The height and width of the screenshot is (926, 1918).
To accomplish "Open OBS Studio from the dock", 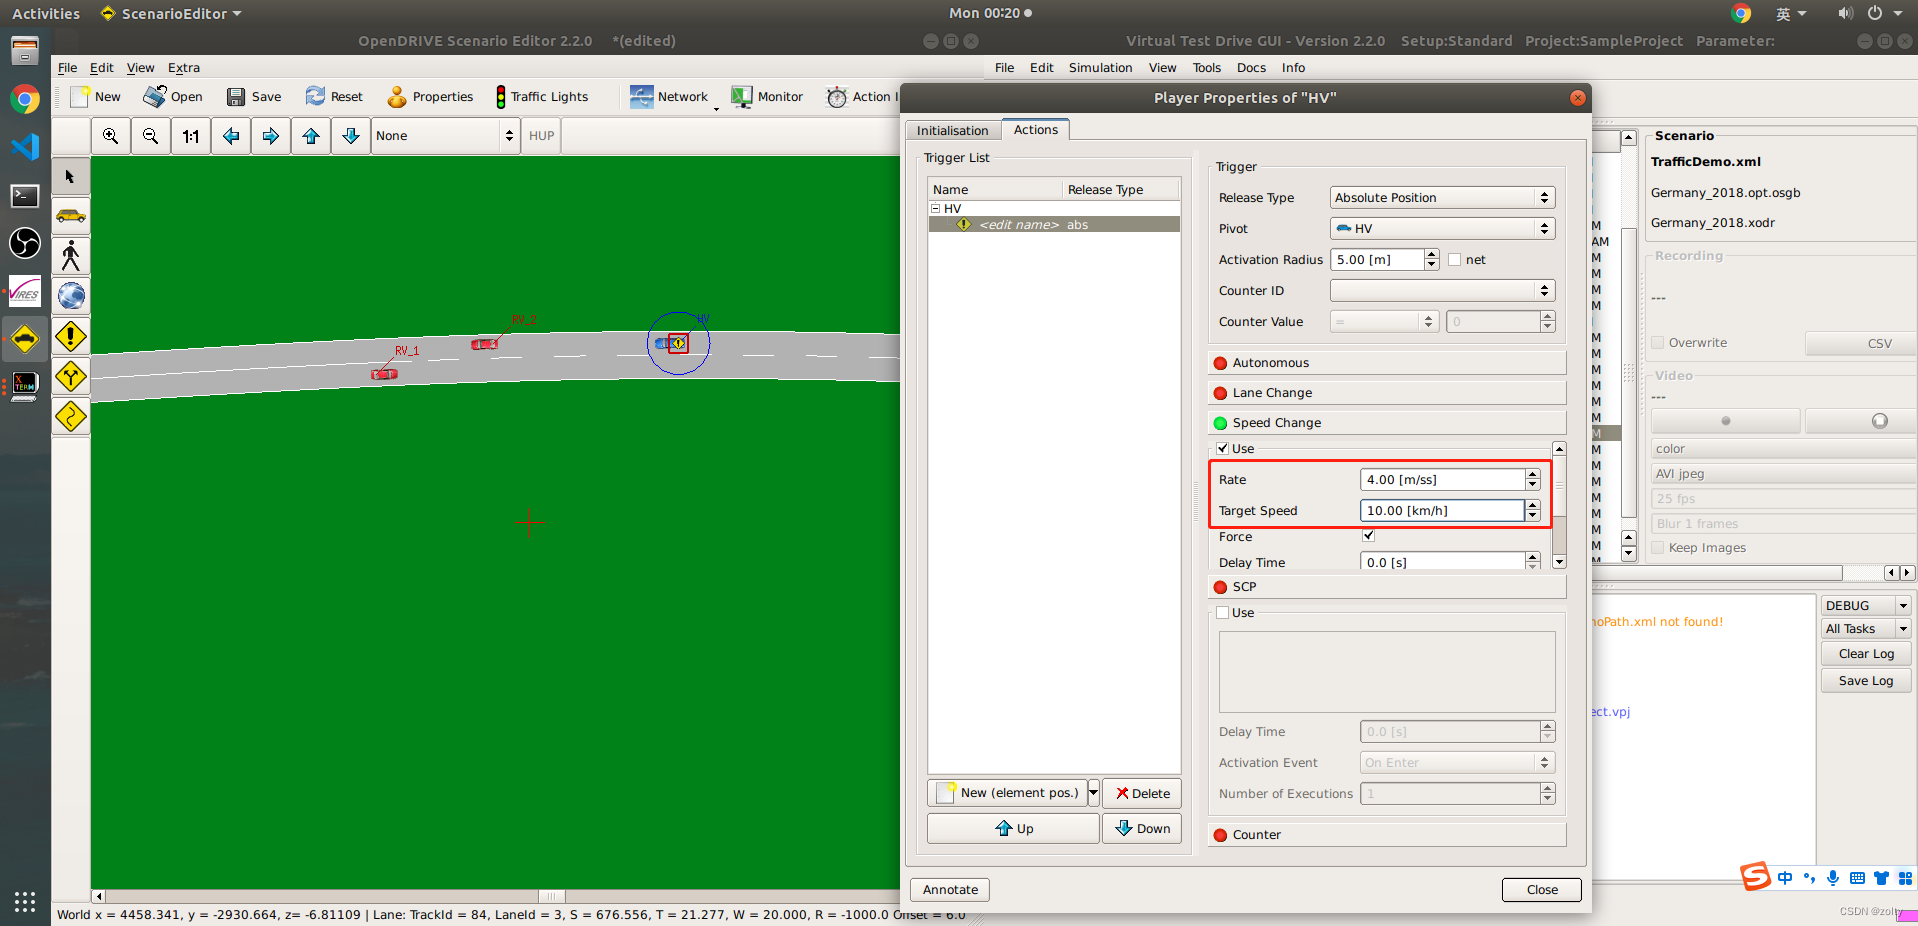I will (x=25, y=243).
